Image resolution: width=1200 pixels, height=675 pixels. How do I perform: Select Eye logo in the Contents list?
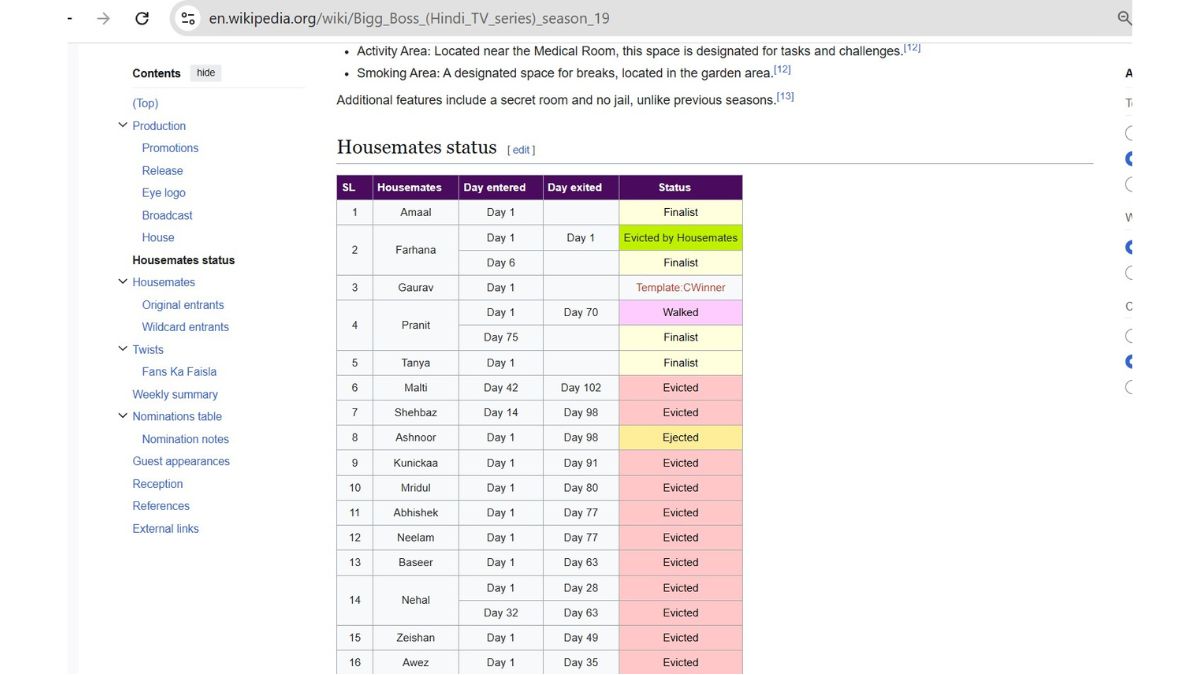(163, 193)
